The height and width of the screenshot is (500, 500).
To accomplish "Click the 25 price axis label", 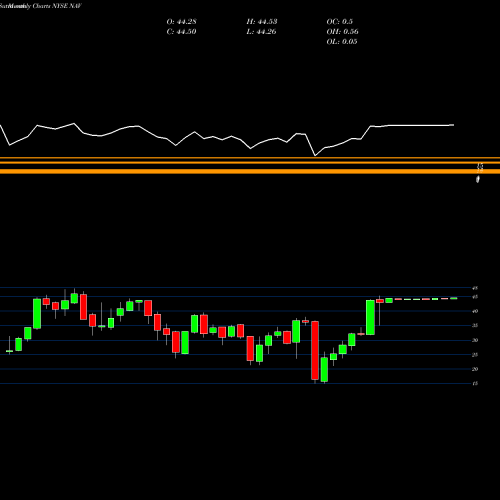I will click(x=475, y=355).
